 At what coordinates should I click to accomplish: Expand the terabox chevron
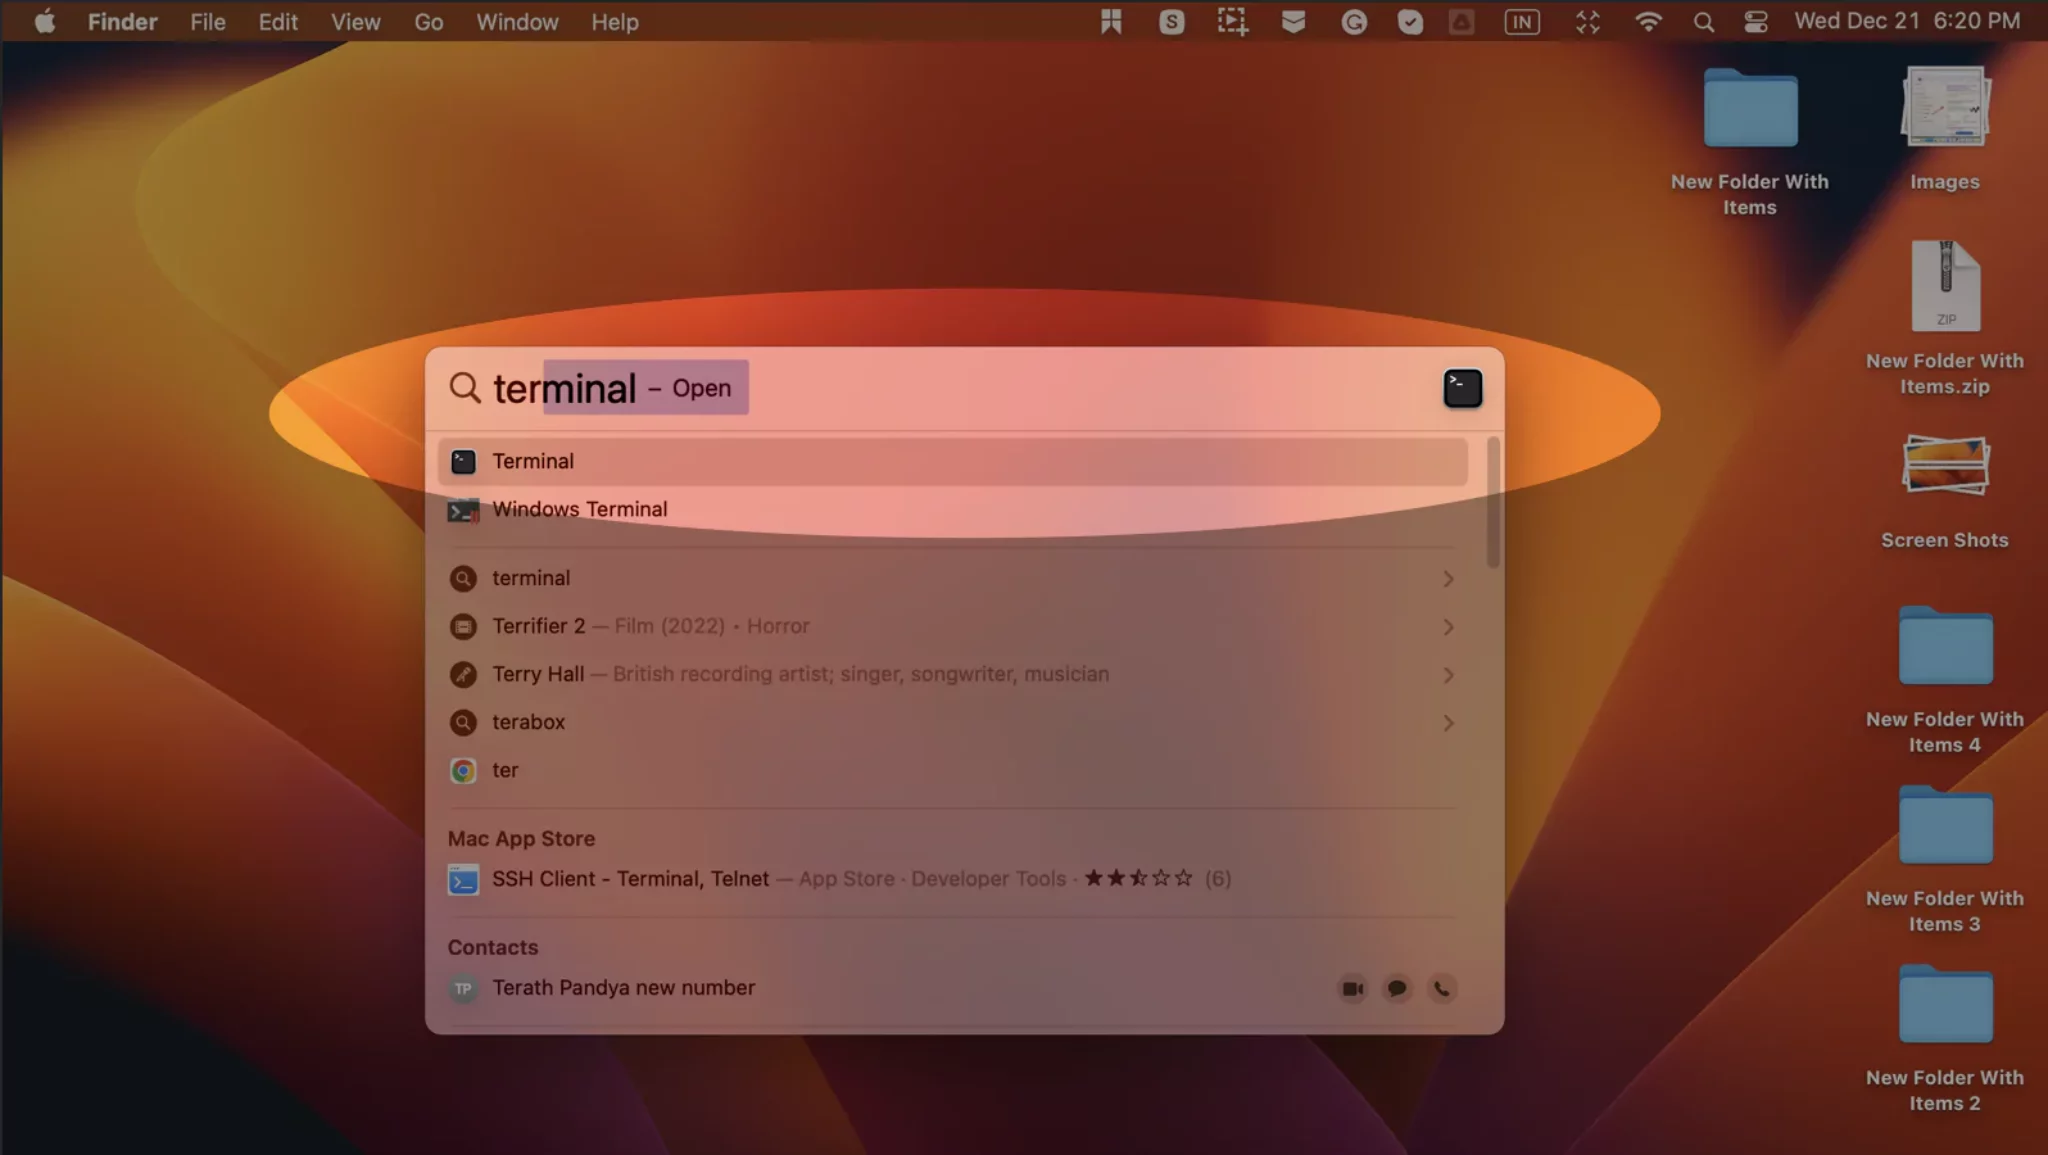1448,723
